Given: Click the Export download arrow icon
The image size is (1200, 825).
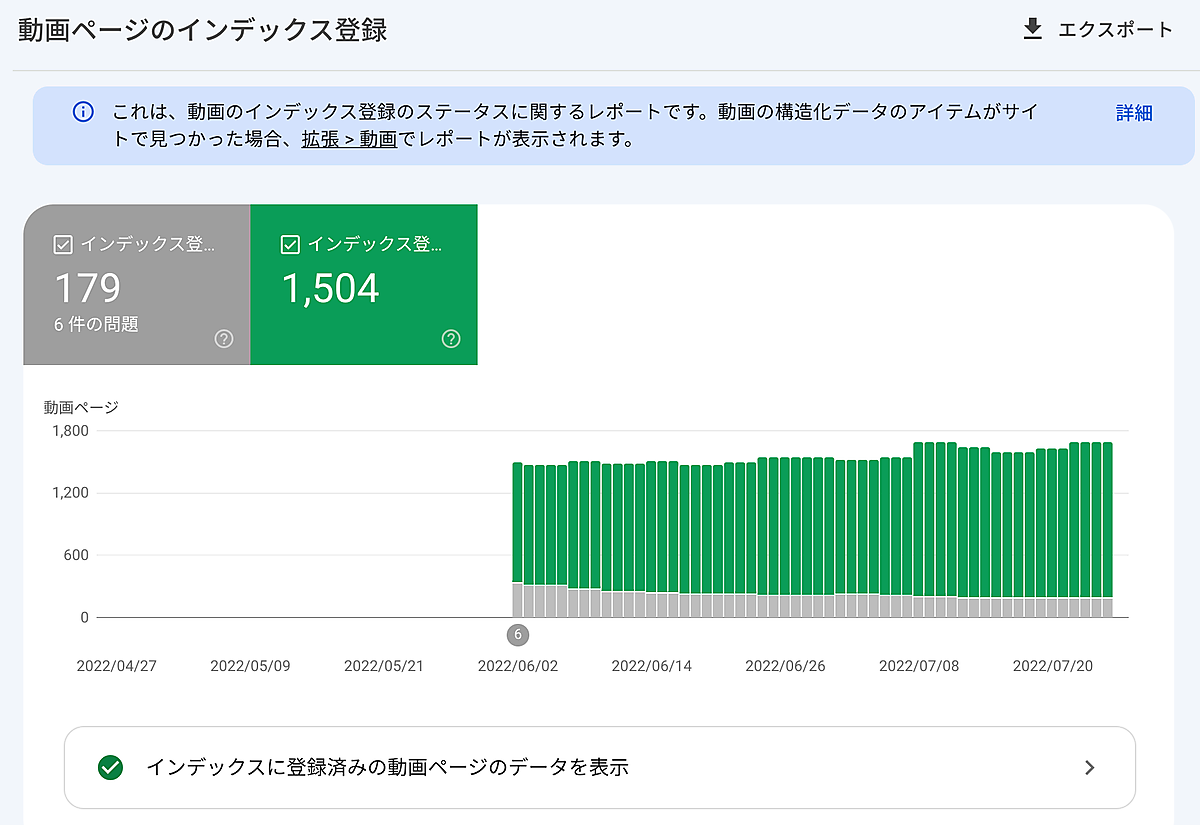Looking at the screenshot, I should [x=1032, y=30].
